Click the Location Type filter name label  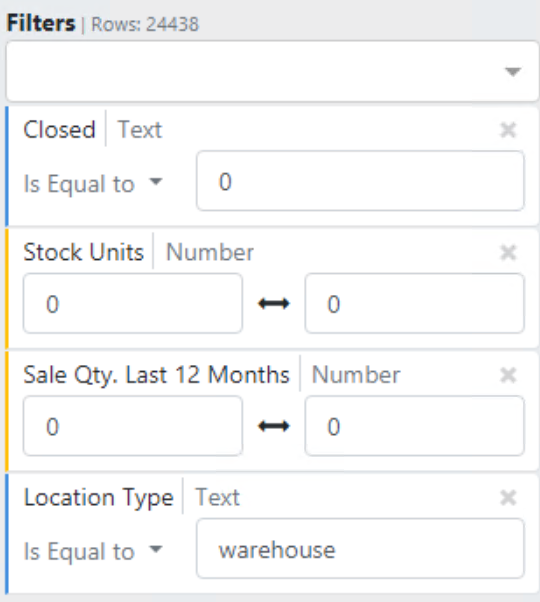(99, 498)
